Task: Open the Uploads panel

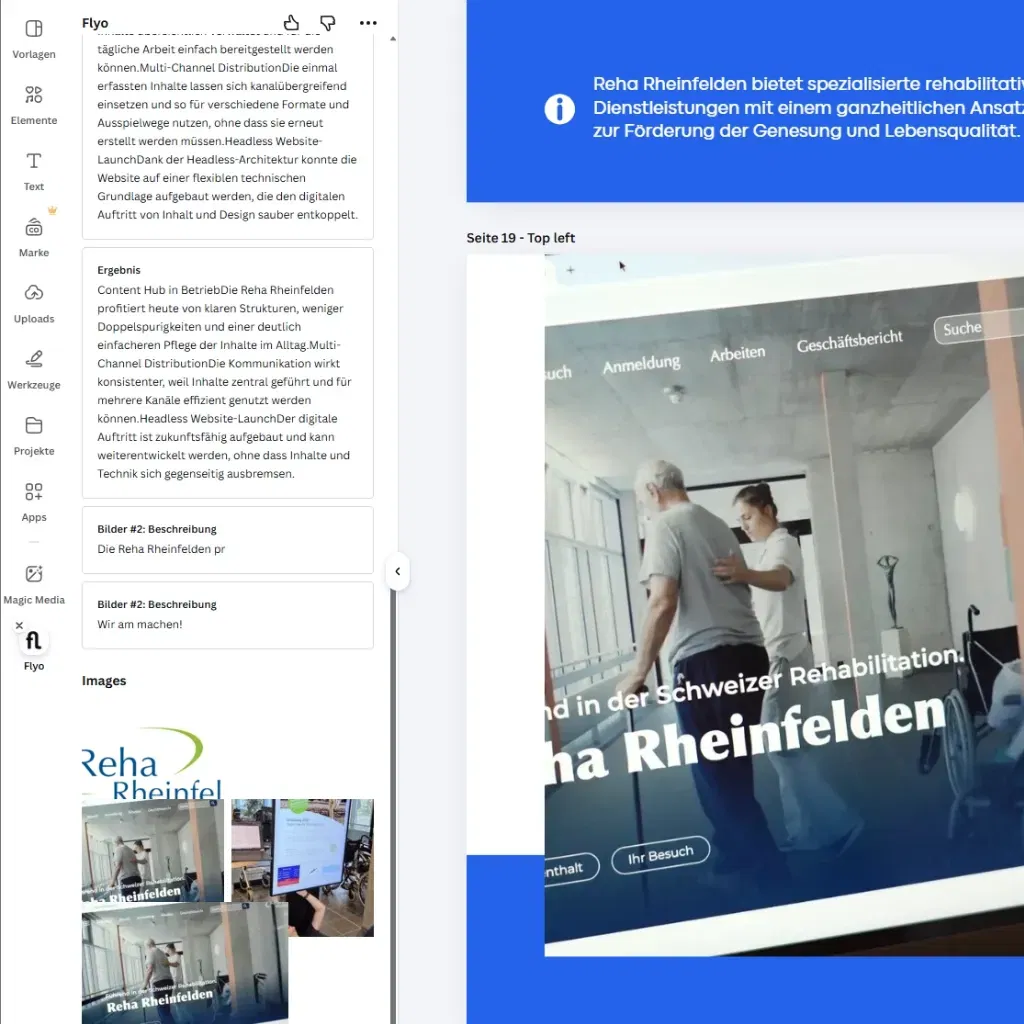Action: click(34, 303)
